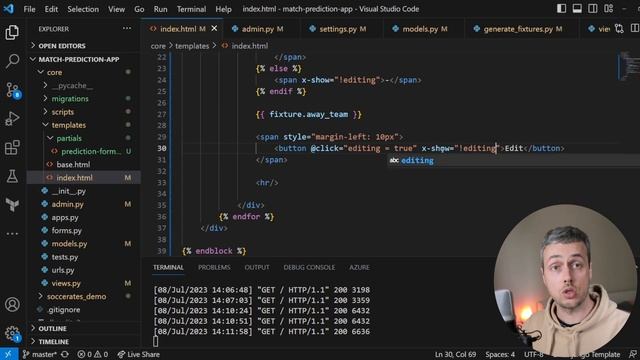The height and width of the screenshot is (360, 640).
Task: Collapse the partials folder
Action: [x=84, y=138]
